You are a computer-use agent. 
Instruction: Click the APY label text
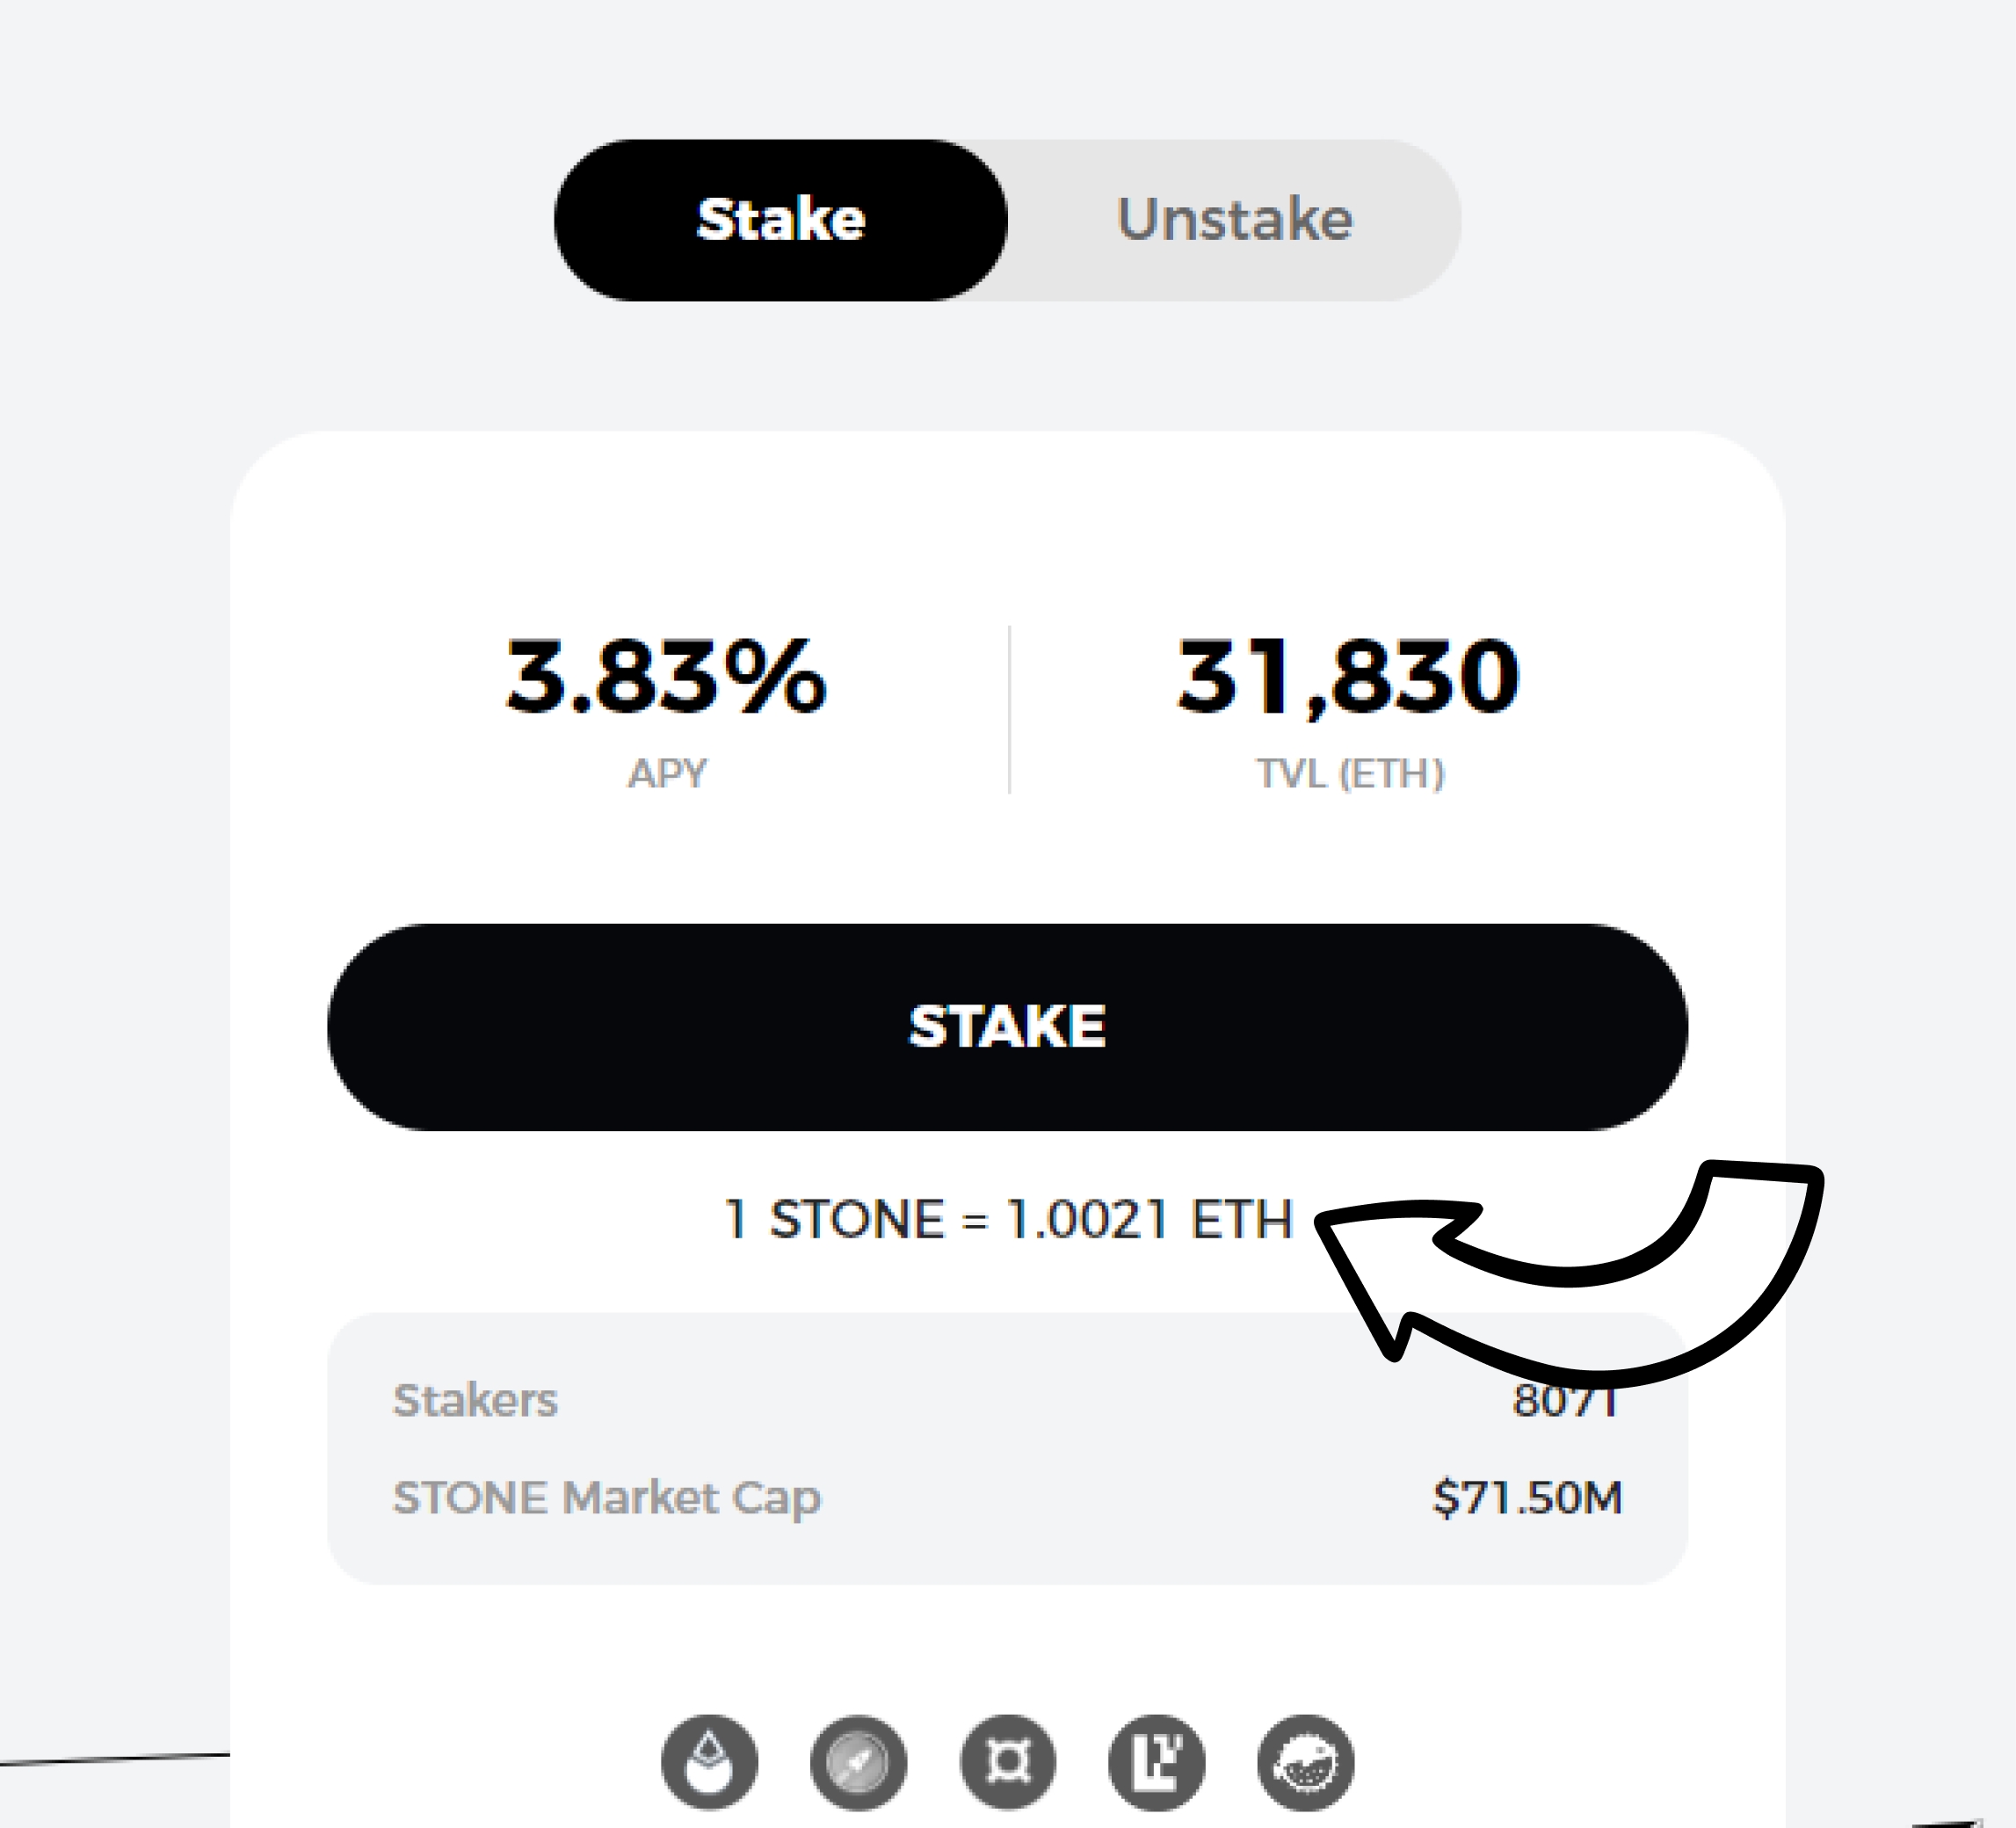667,773
